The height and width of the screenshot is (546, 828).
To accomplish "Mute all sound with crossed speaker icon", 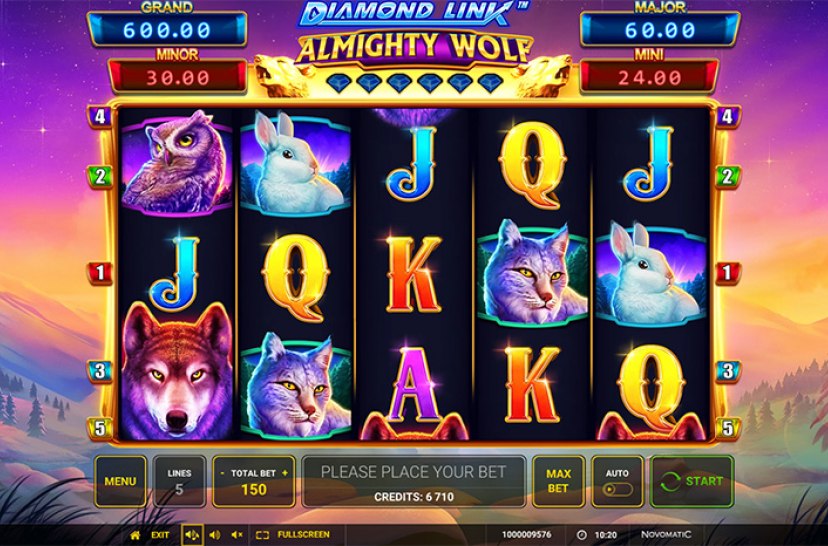I will point(238,535).
